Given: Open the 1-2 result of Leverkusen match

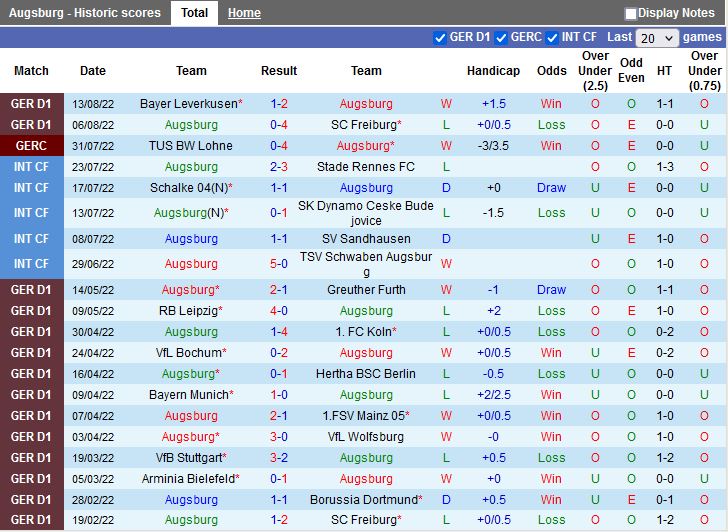Looking at the screenshot, I should pyautogui.click(x=279, y=104).
